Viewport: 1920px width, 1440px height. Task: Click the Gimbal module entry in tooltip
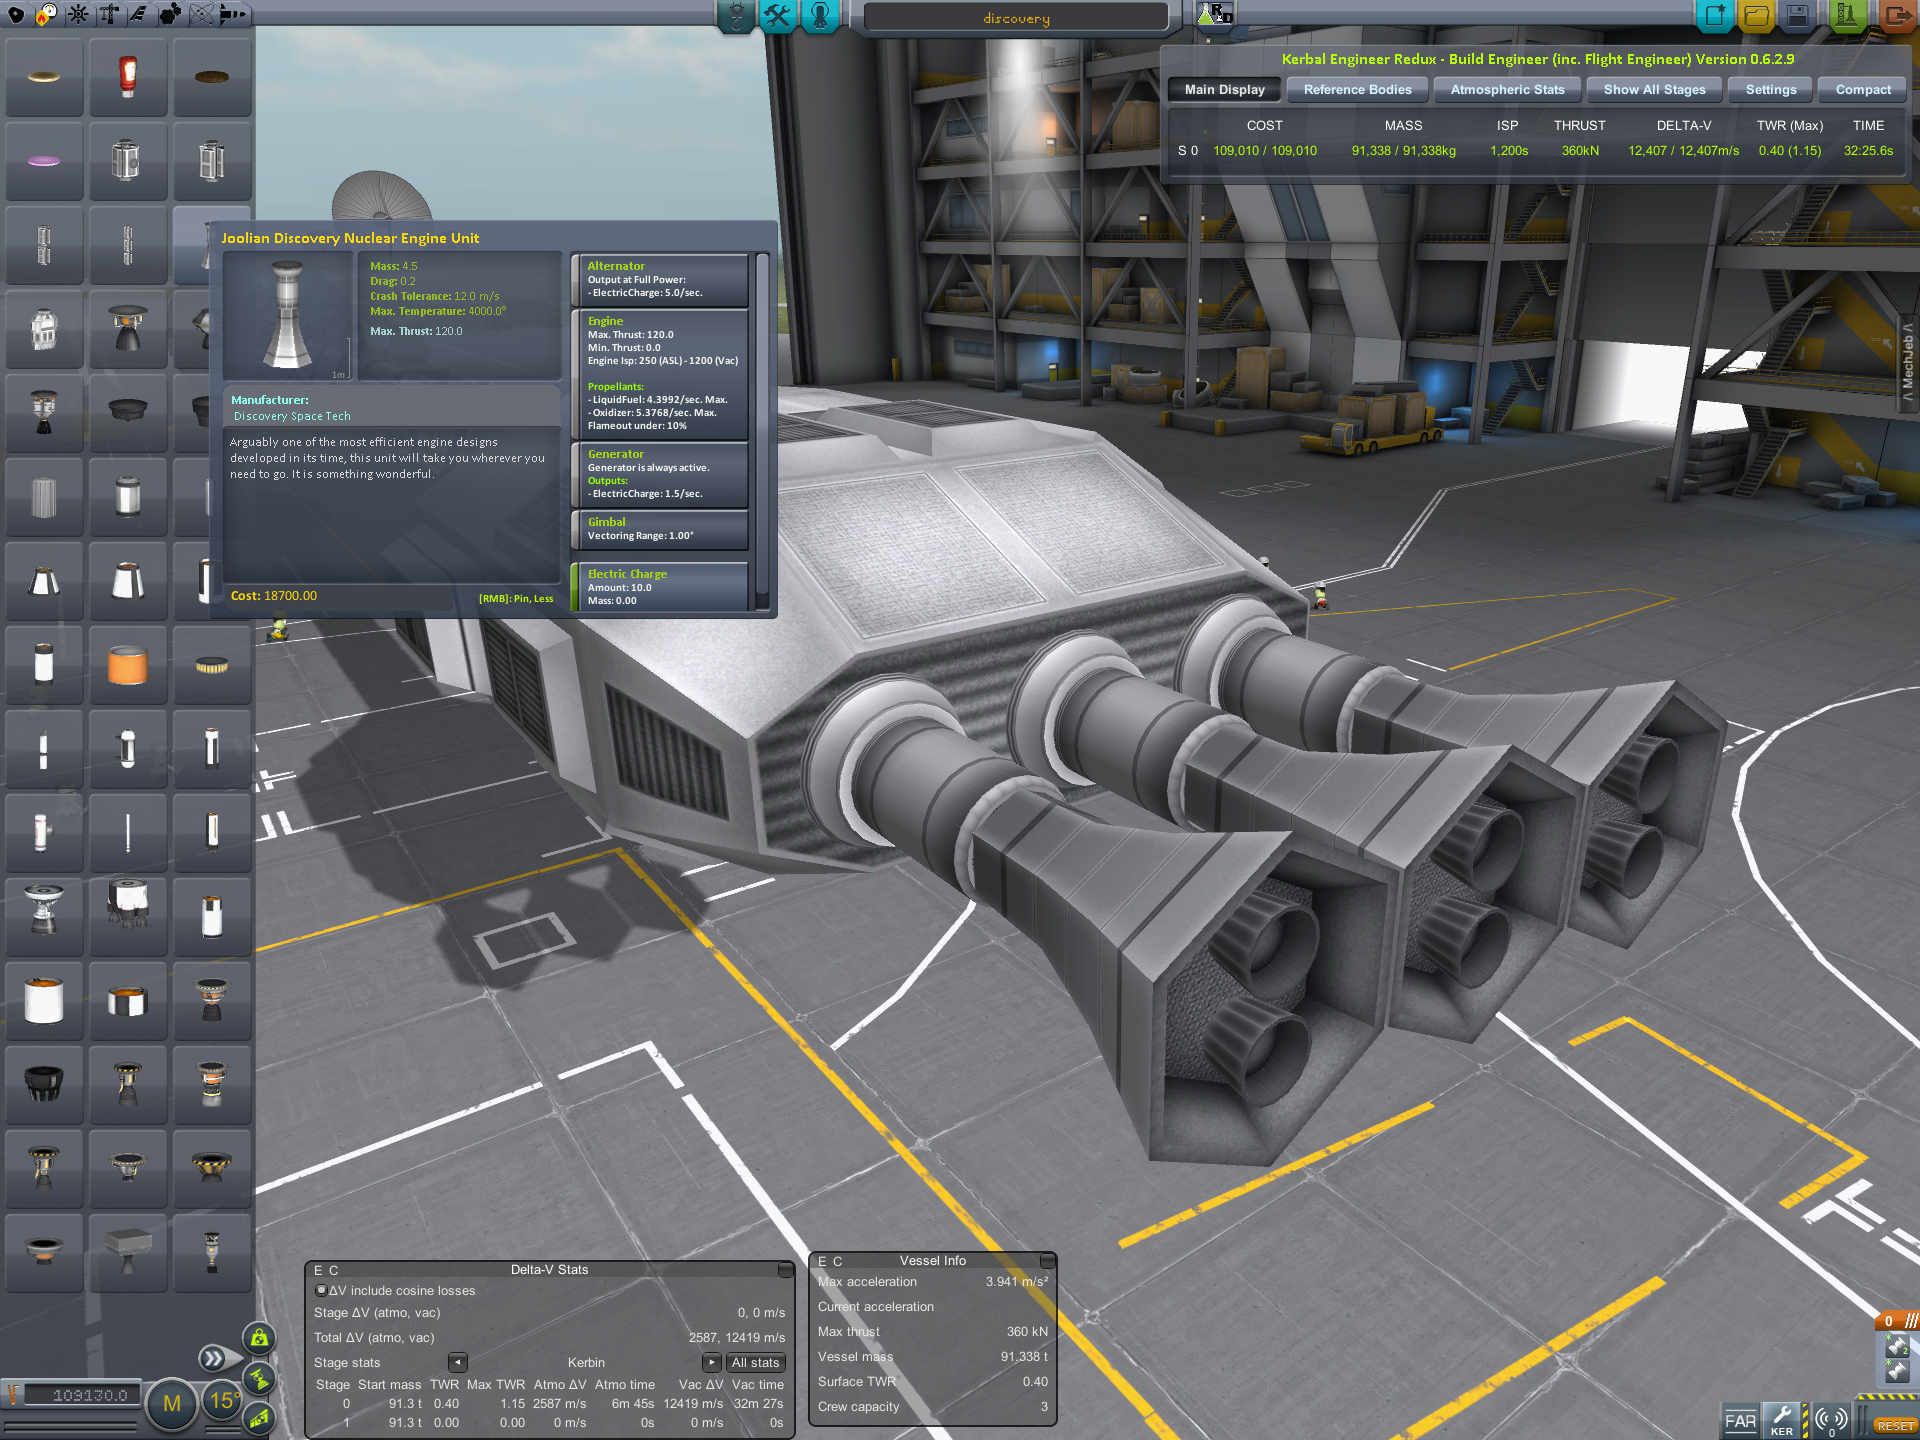coord(660,529)
